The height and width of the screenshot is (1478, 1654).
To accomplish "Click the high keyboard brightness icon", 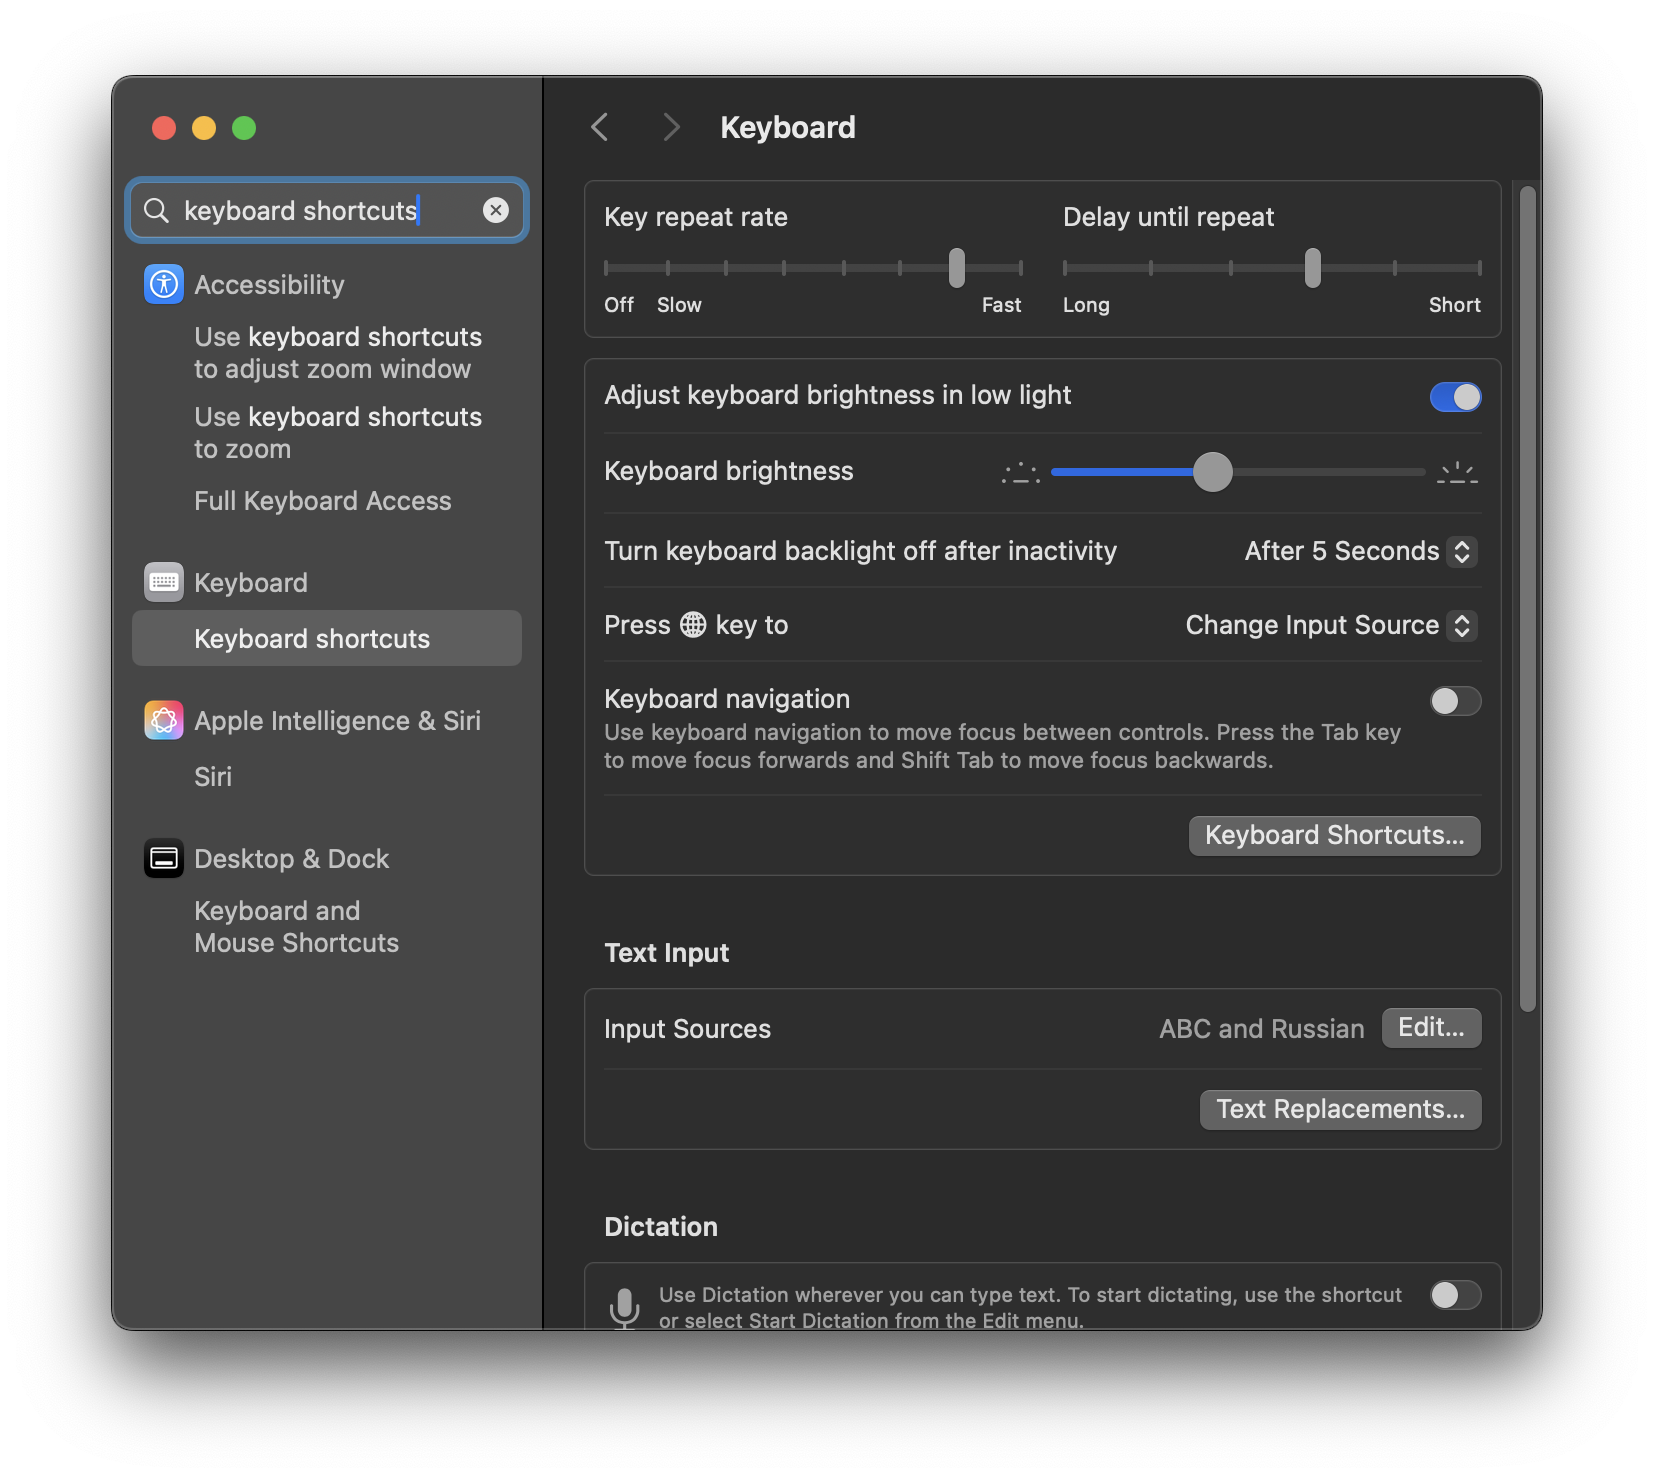I will coord(1458,473).
